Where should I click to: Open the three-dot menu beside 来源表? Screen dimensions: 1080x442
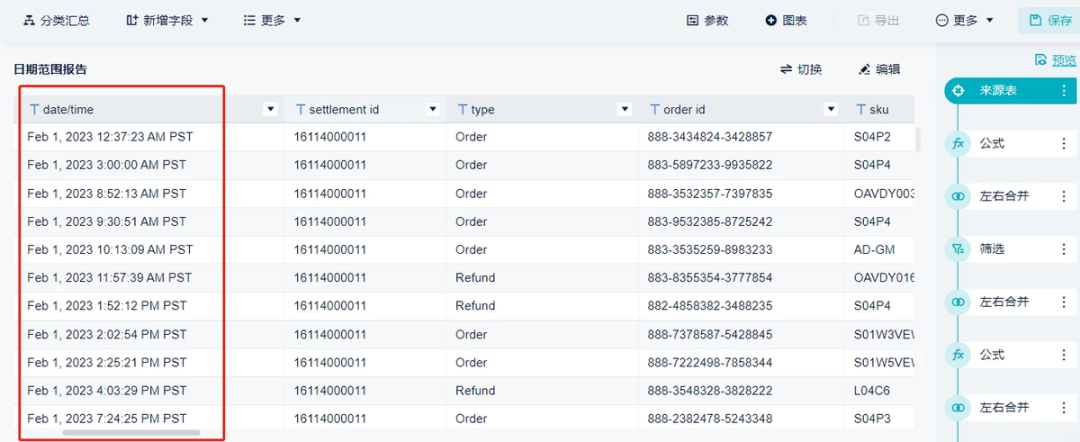click(1064, 90)
